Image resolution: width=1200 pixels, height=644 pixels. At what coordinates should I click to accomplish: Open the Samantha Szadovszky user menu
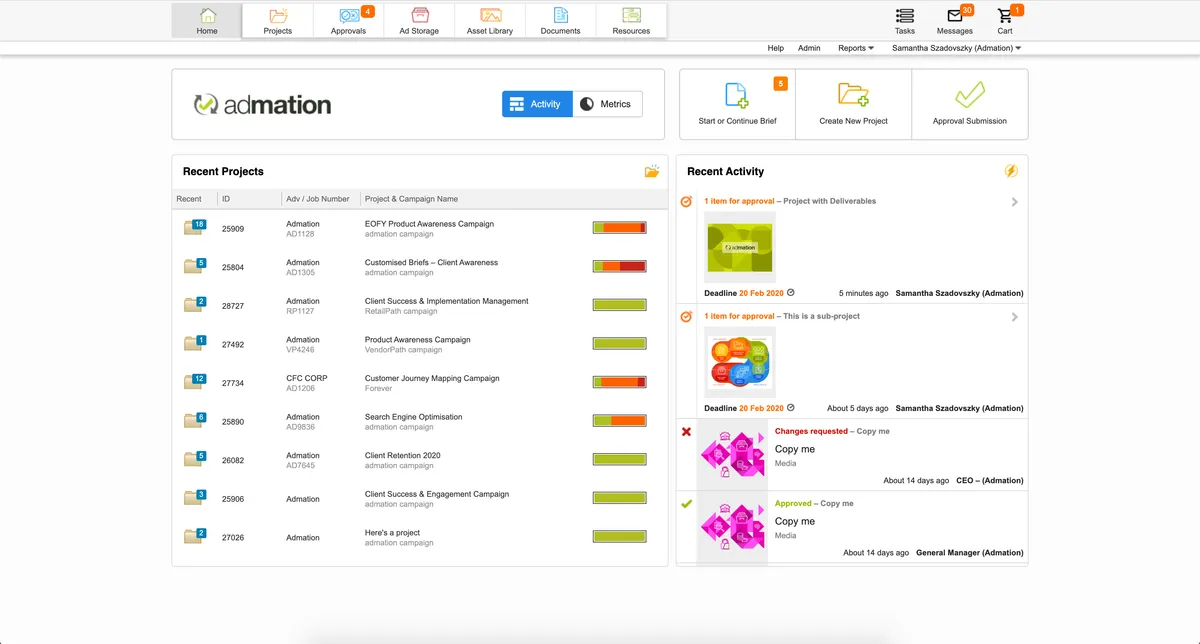(x=956, y=48)
